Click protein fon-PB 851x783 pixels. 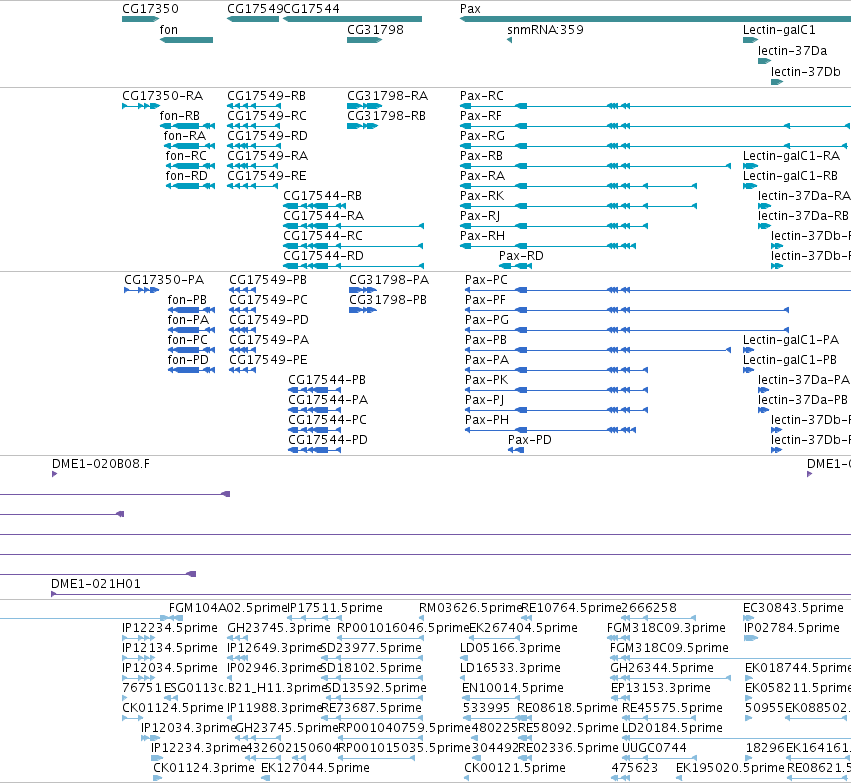click(192, 310)
